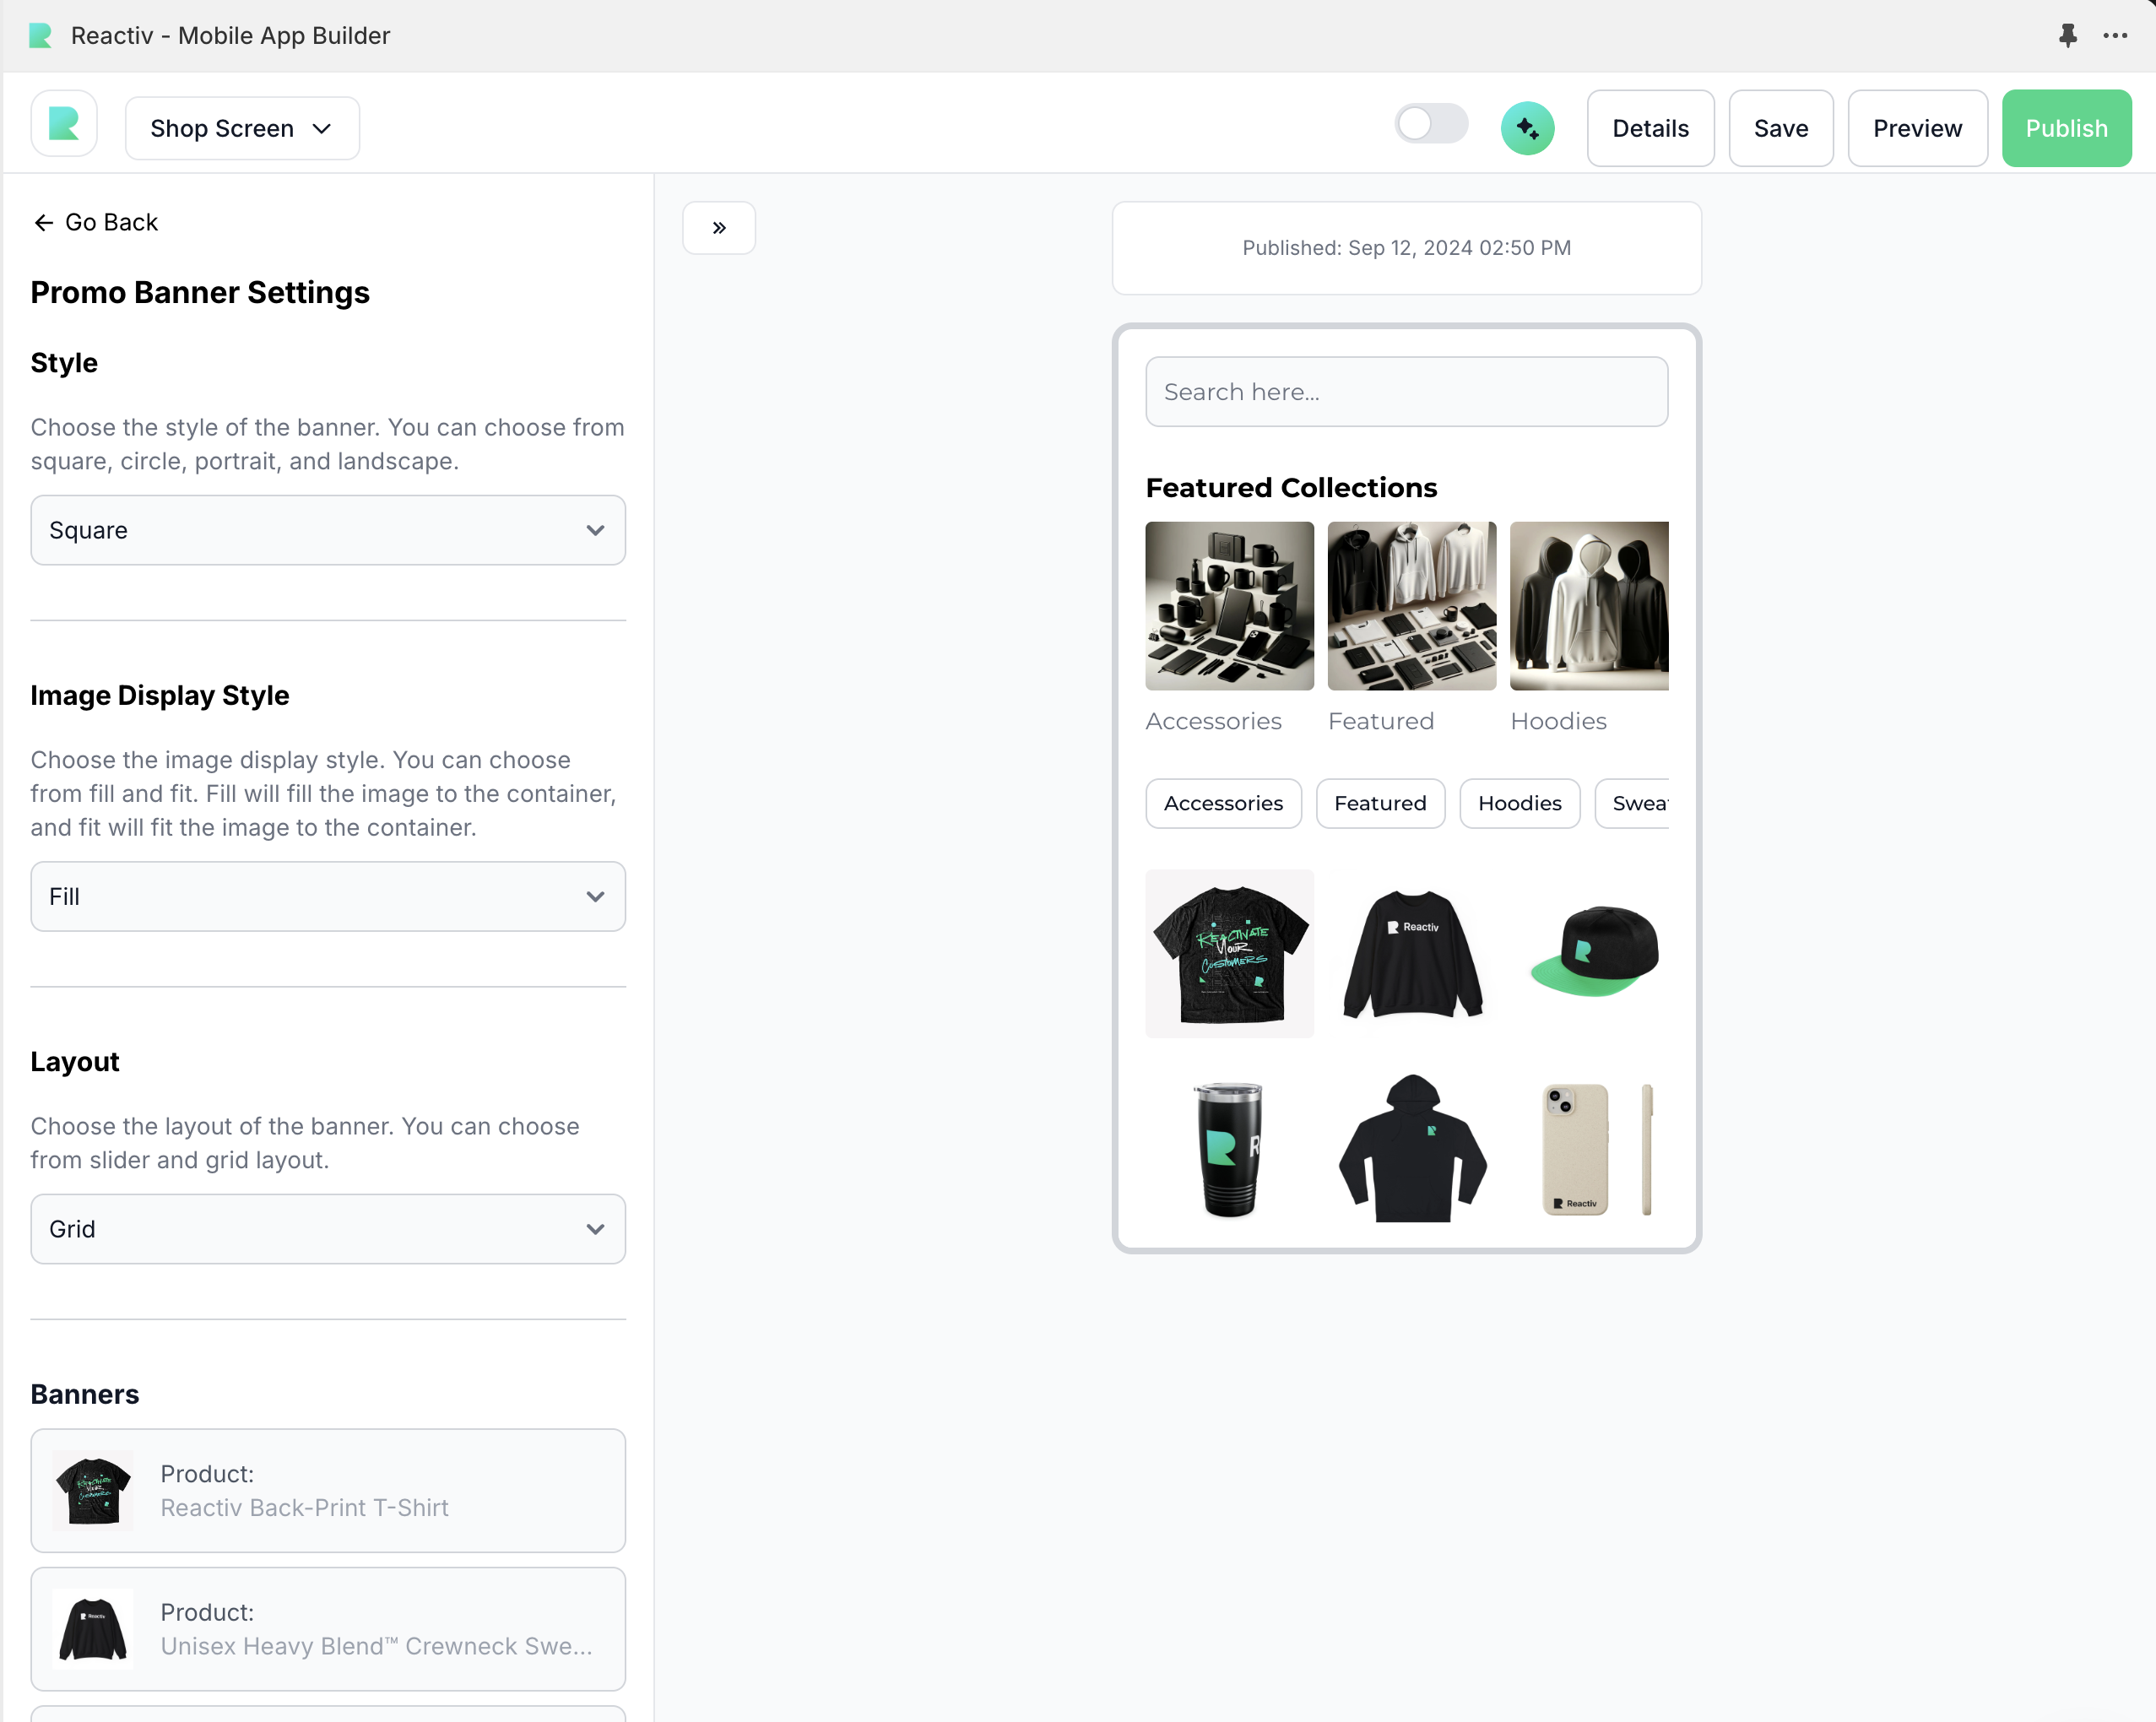Click the T-Shirt banner thumbnail icon

pyautogui.click(x=93, y=1490)
